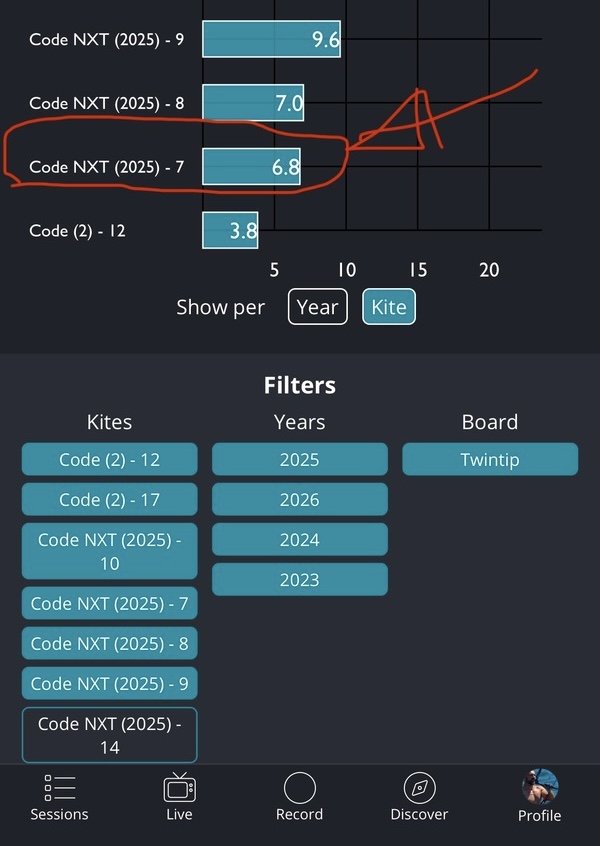This screenshot has width=600, height=846.
Task: Enable the Code NXT (2025) - 14 filter
Action: pyautogui.click(x=109, y=735)
